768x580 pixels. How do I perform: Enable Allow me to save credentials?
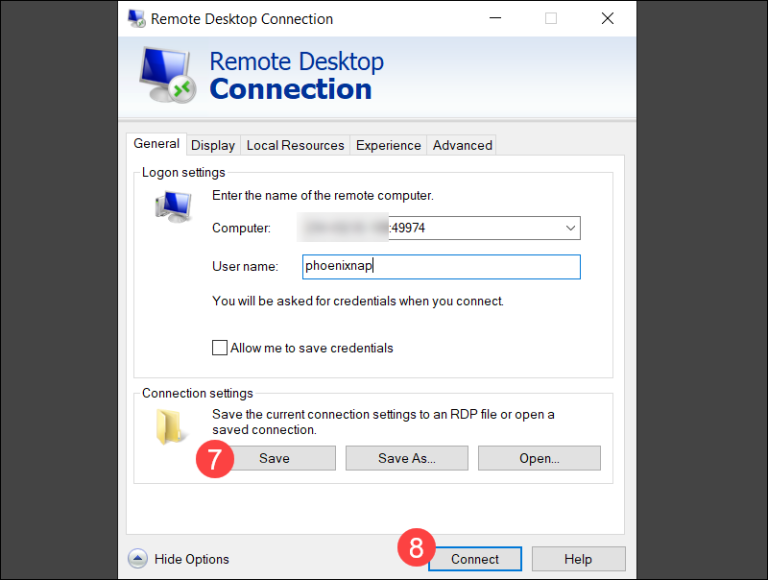(x=220, y=348)
